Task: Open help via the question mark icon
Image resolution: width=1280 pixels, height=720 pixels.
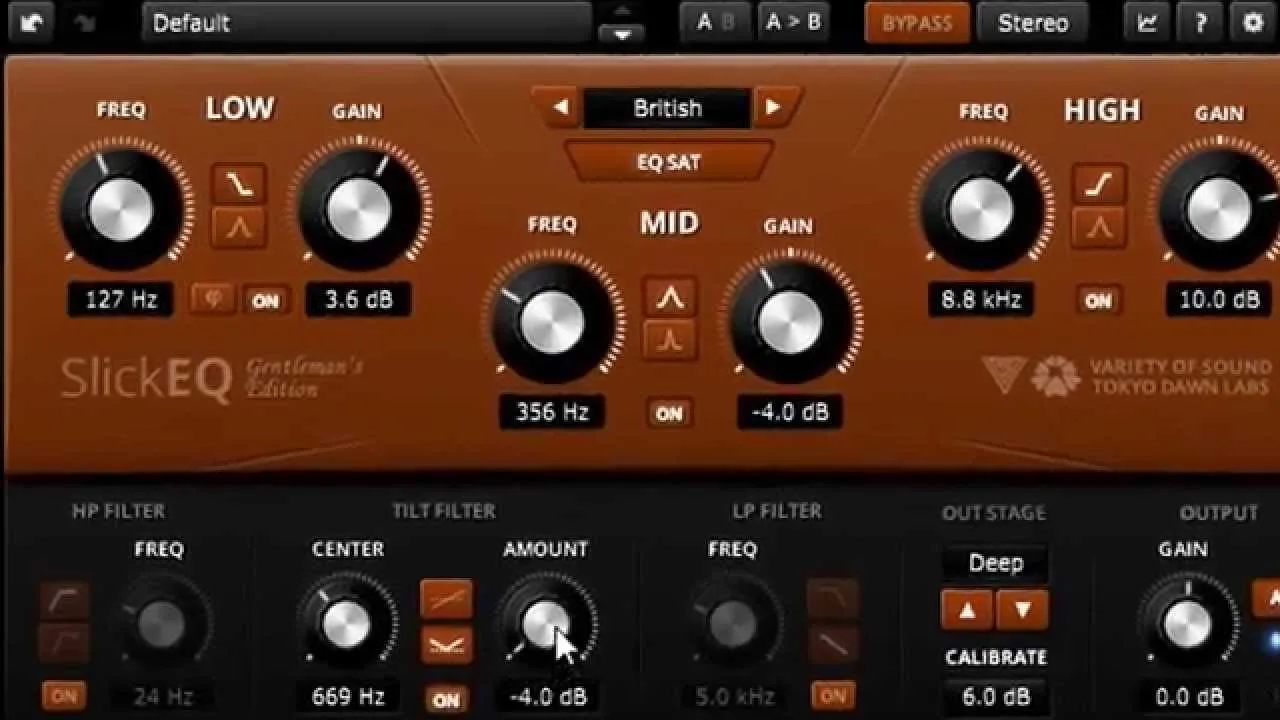Action: point(1200,22)
